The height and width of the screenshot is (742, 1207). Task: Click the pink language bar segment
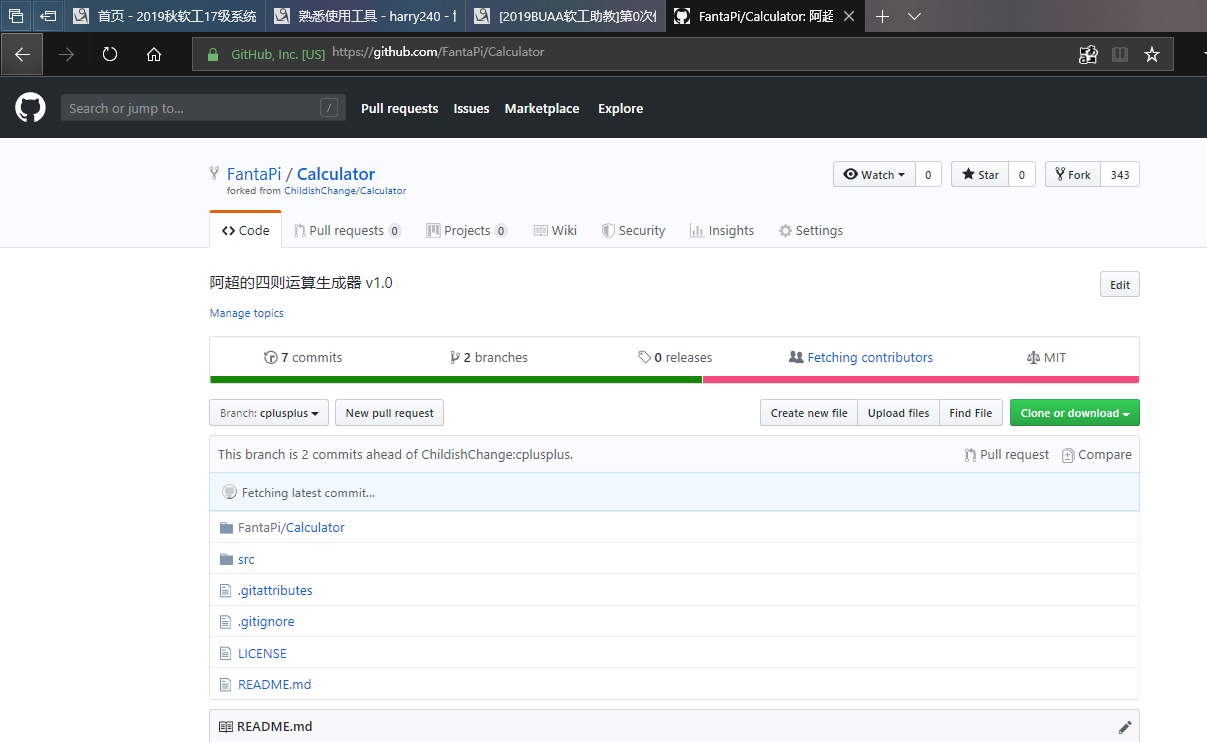point(921,380)
